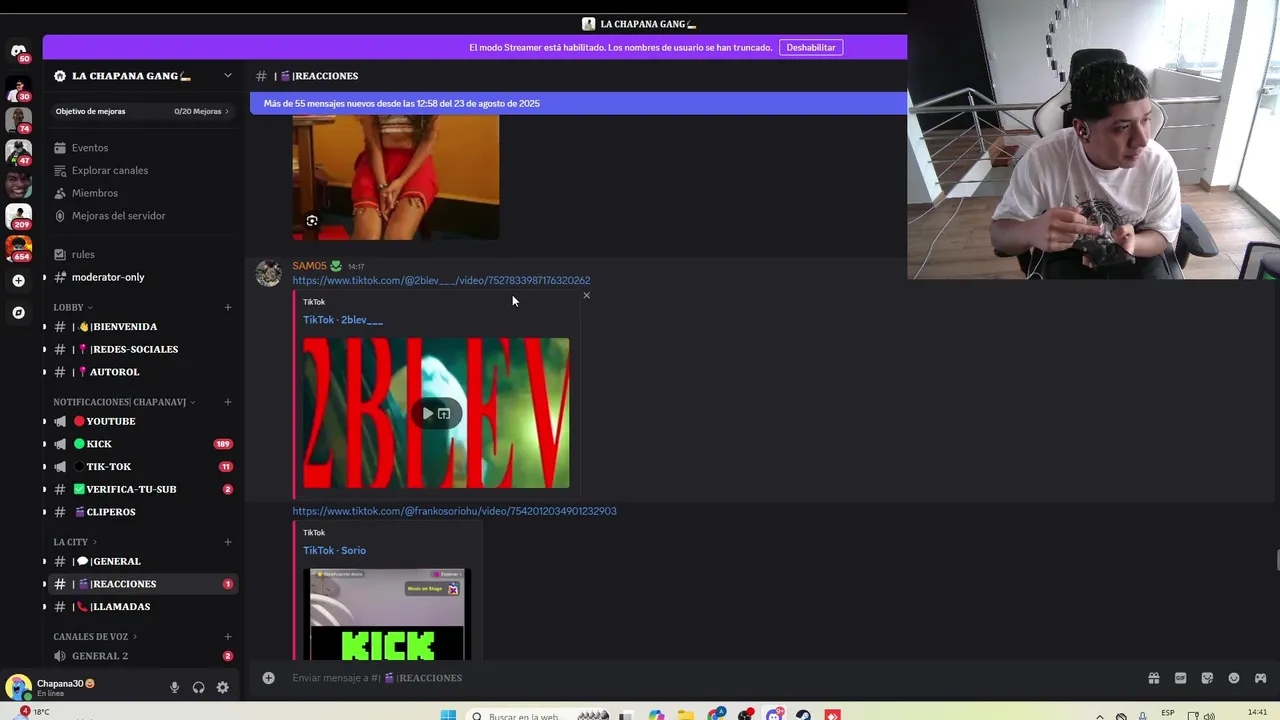The height and width of the screenshot is (720, 1280).
Task: Open the server avatar with badge 209
Action: coord(18,216)
